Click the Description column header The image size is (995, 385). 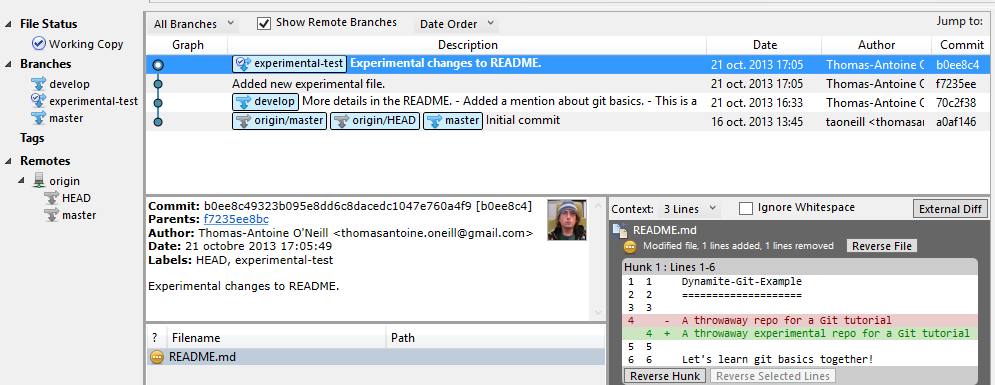pos(468,45)
